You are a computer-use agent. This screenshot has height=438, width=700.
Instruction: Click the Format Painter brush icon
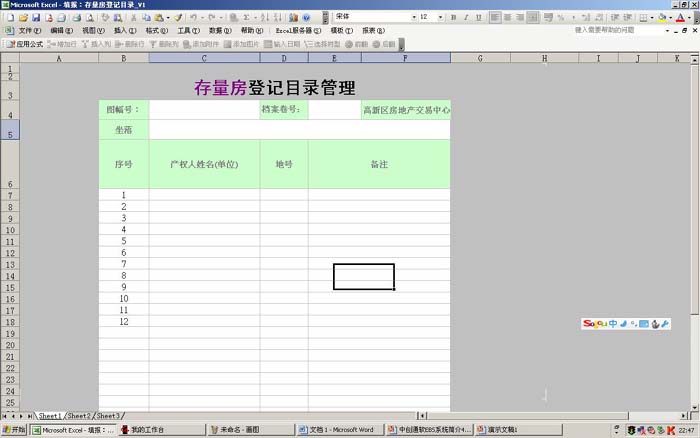pyautogui.click(x=178, y=18)
